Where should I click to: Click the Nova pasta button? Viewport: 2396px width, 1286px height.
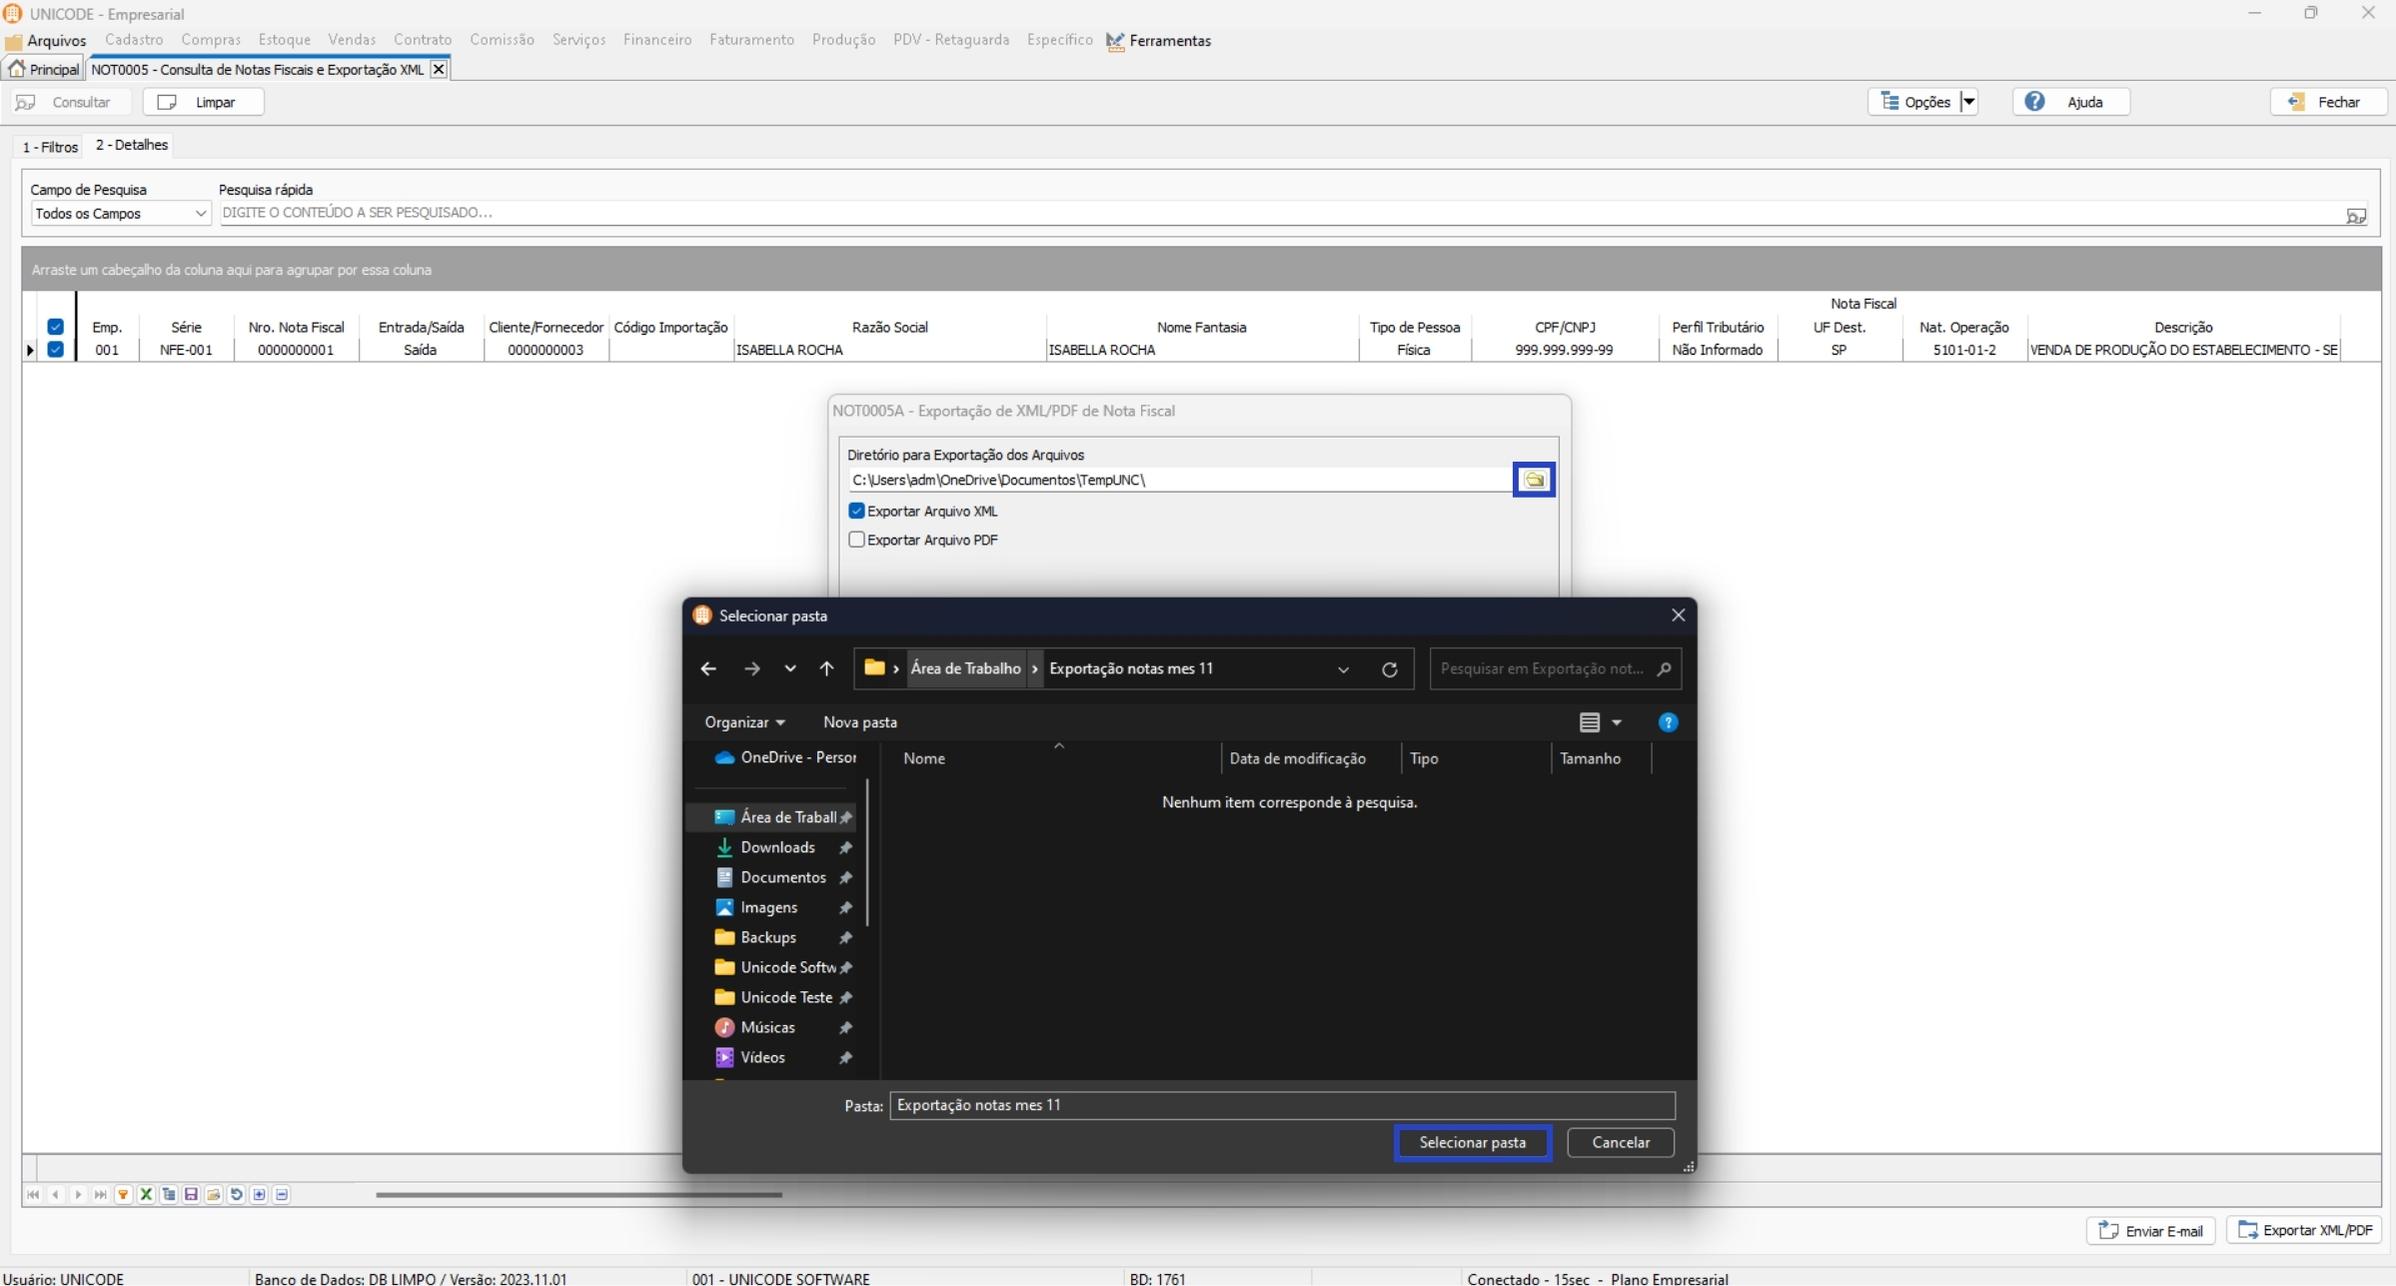point(860,722)
